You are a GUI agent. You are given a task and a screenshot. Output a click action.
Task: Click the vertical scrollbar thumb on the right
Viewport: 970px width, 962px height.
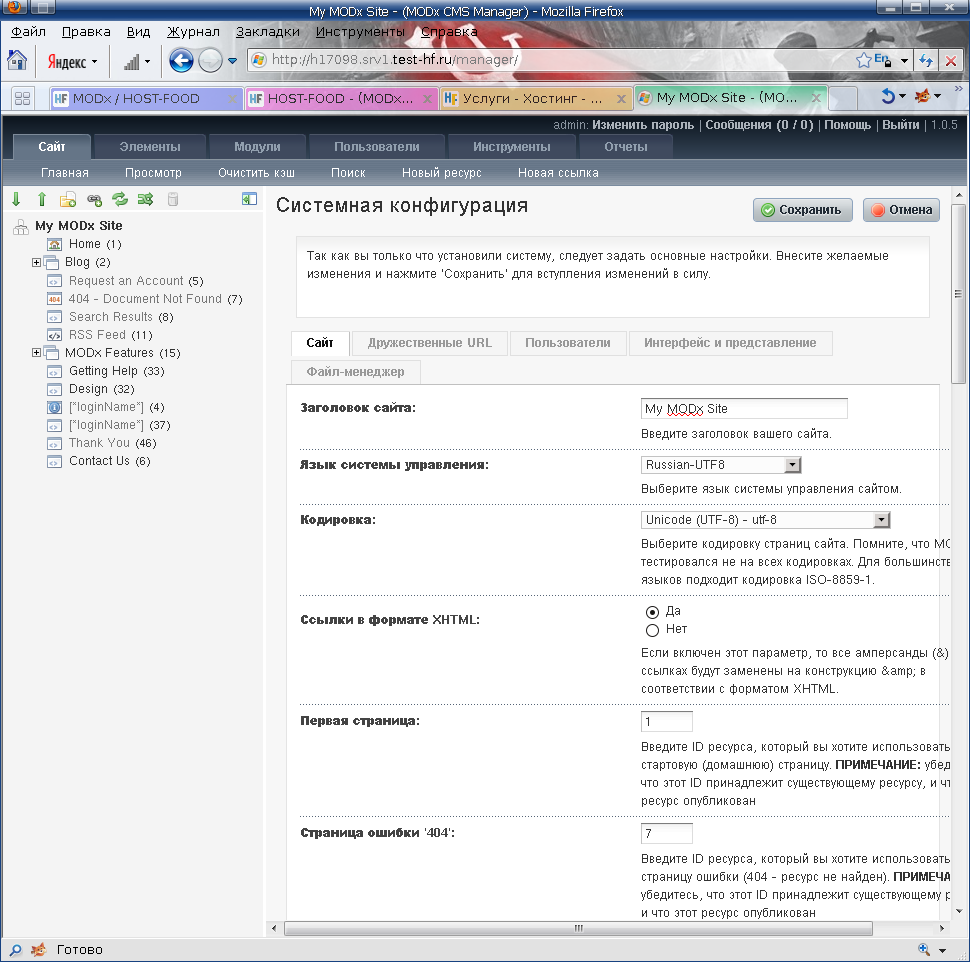pos(958,294)
